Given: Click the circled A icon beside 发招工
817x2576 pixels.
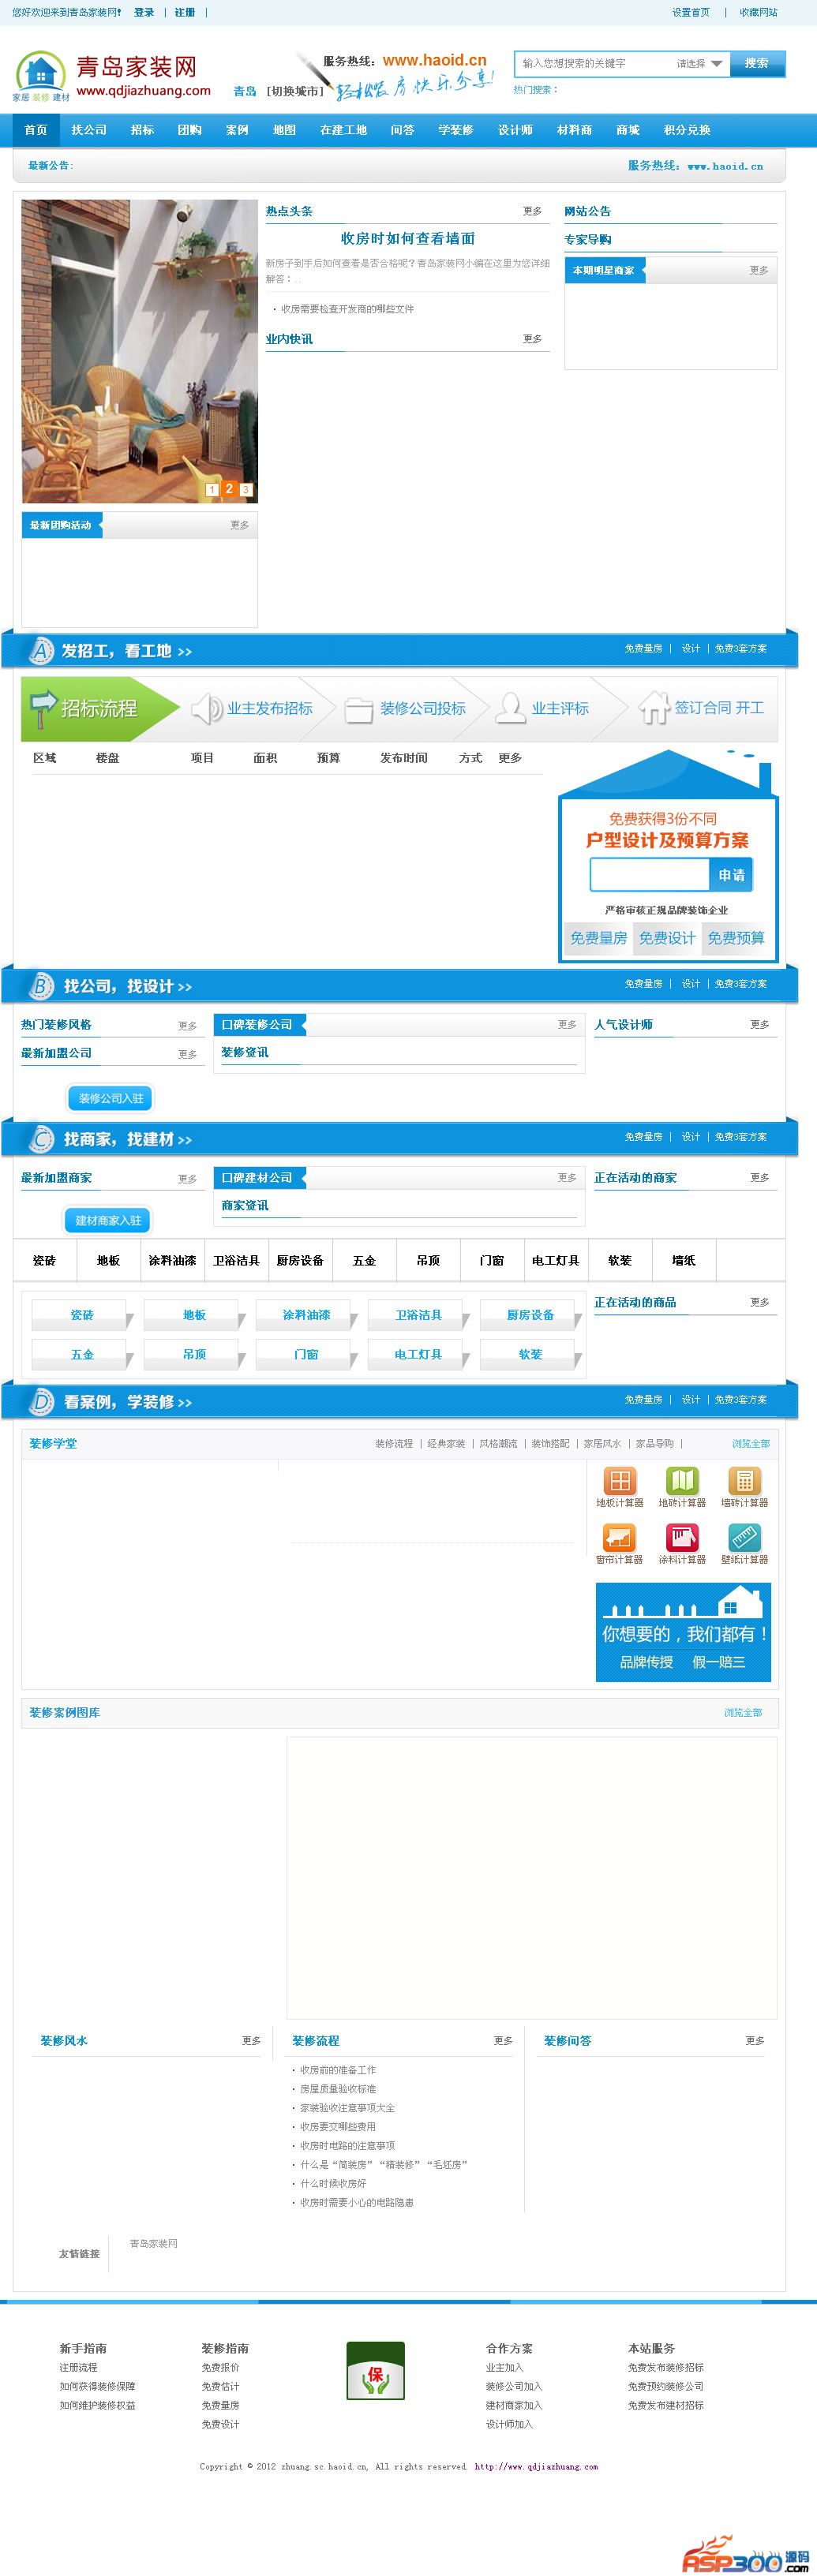Looking at the screenshot, I should (40, 651).
